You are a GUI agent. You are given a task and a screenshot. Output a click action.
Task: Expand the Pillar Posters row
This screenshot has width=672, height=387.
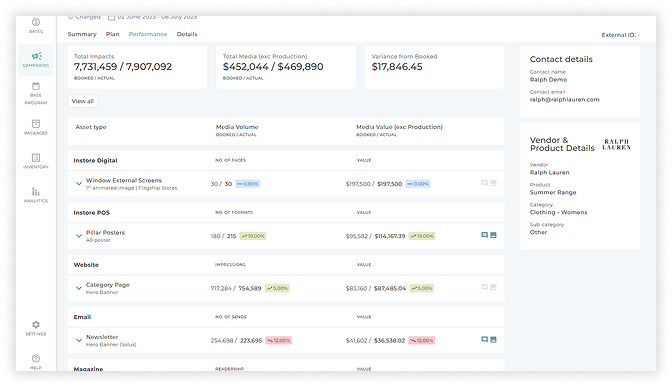tap(79, 236)
